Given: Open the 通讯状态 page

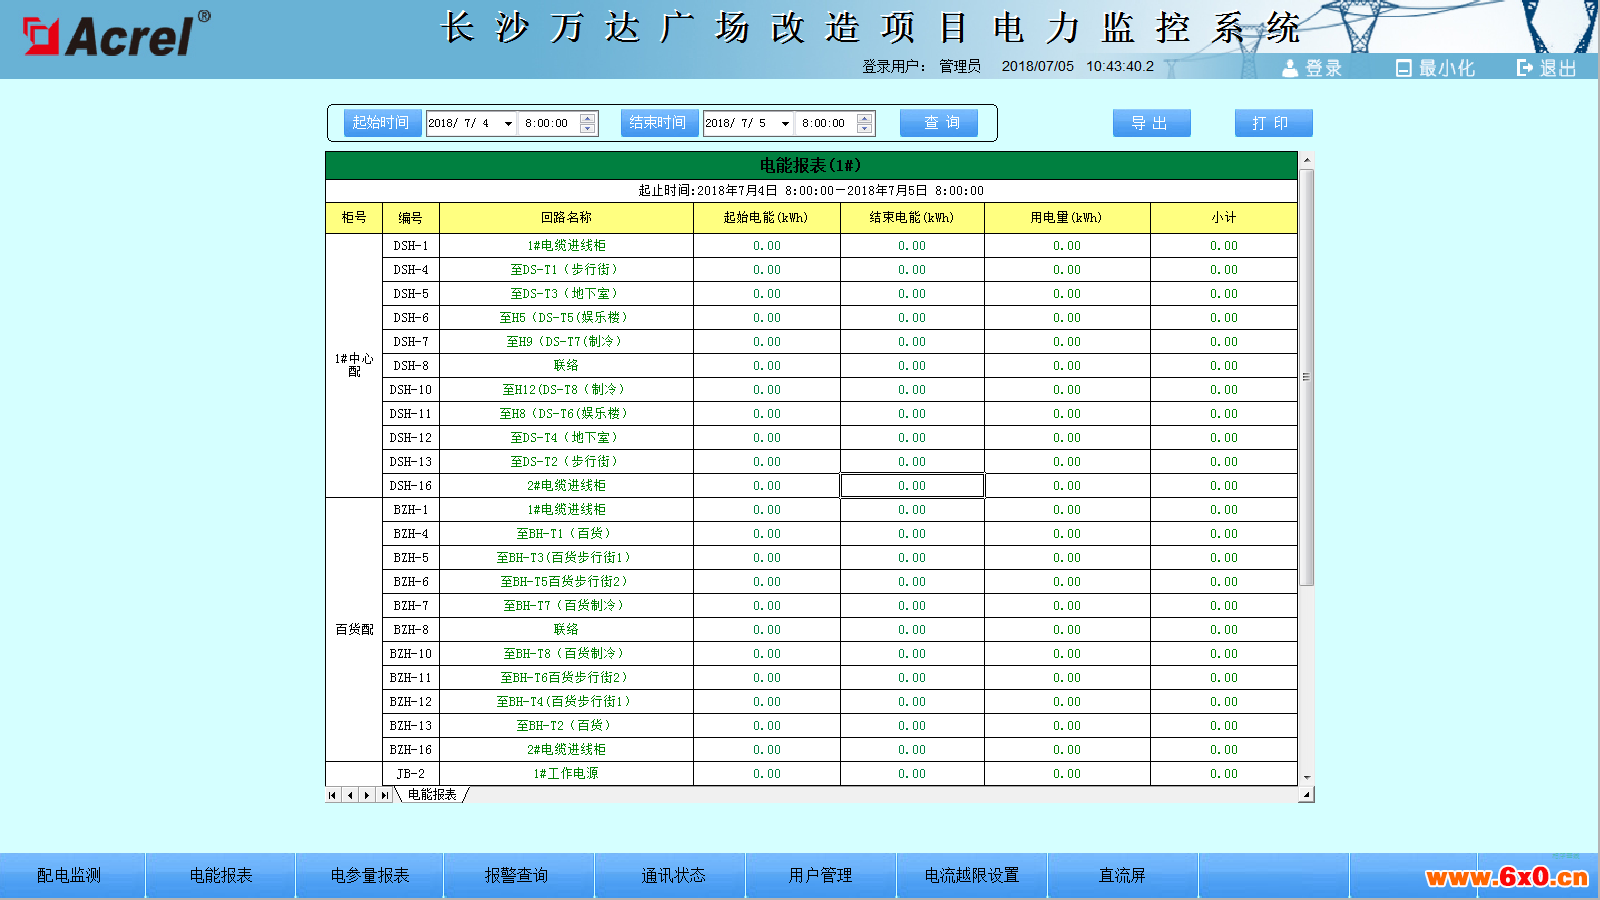Looking at the screenshot, I should (673, 875).
